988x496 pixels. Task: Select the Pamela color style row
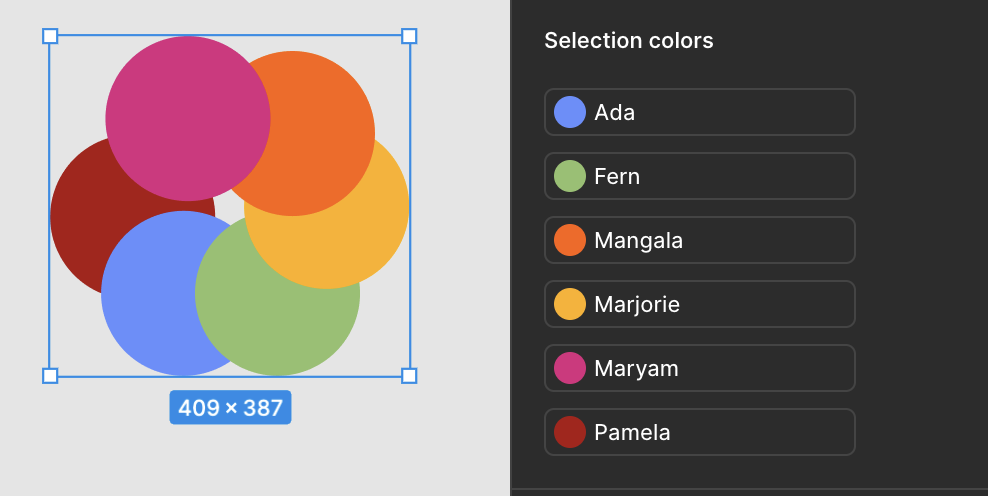[699, 432]
